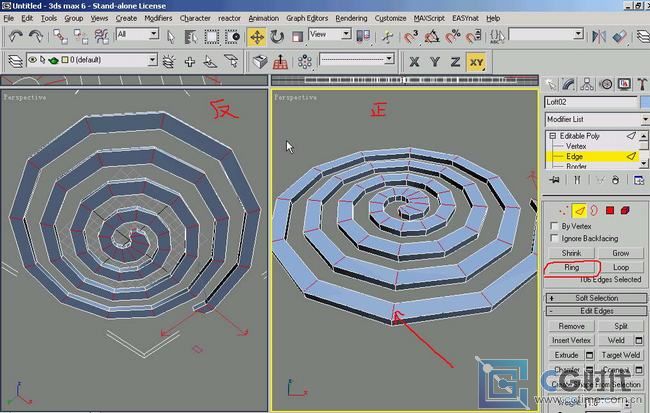The image size is (650, 413).
Task: Click the Loft02 object name field
Action: [591, 102]
